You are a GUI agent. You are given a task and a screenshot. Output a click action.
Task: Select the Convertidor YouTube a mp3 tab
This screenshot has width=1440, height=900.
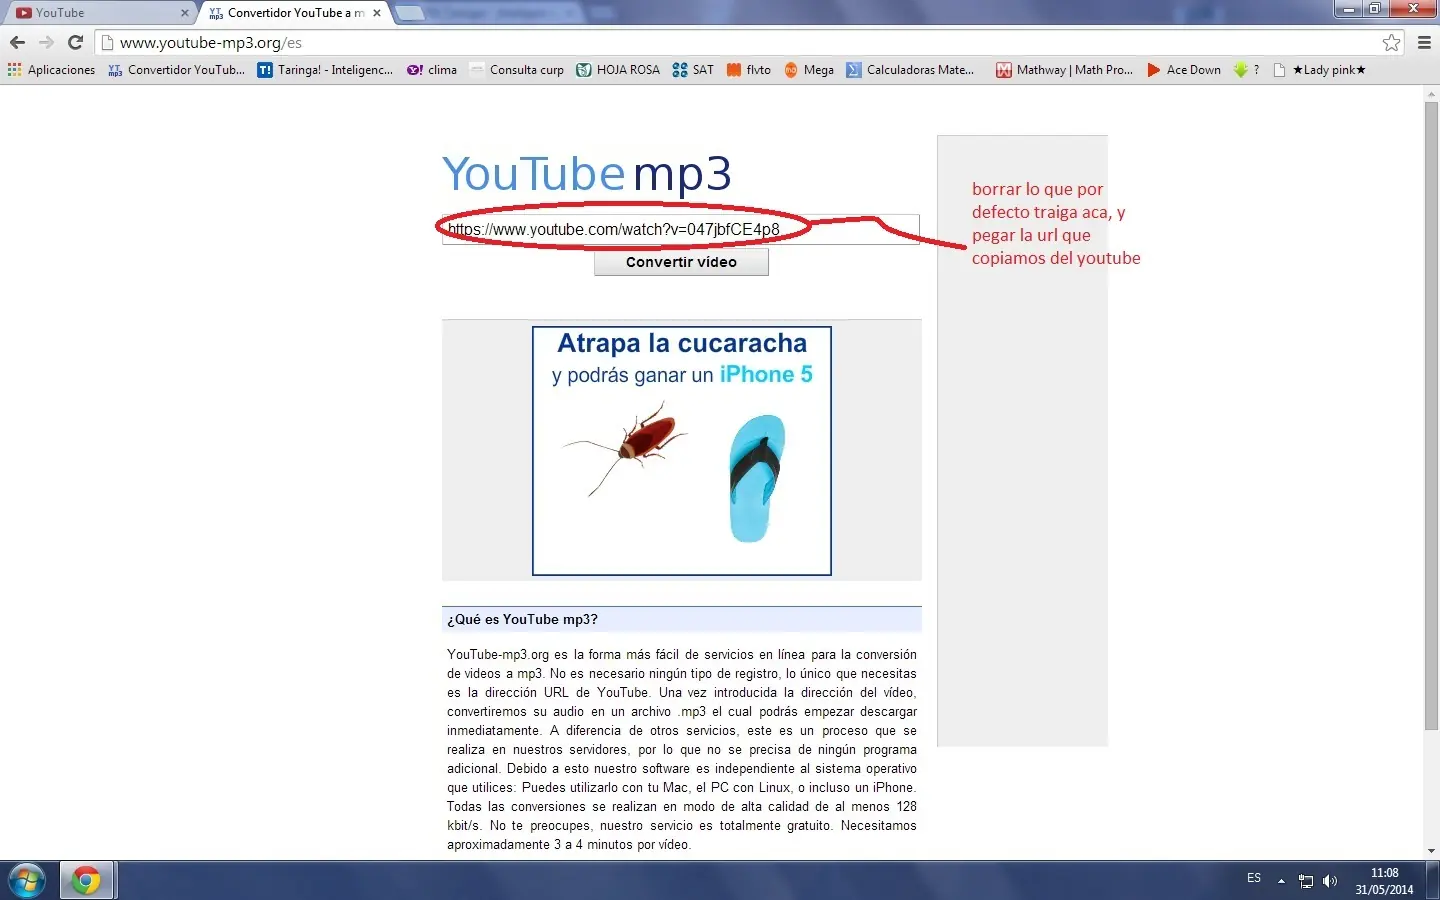point(292,13)
